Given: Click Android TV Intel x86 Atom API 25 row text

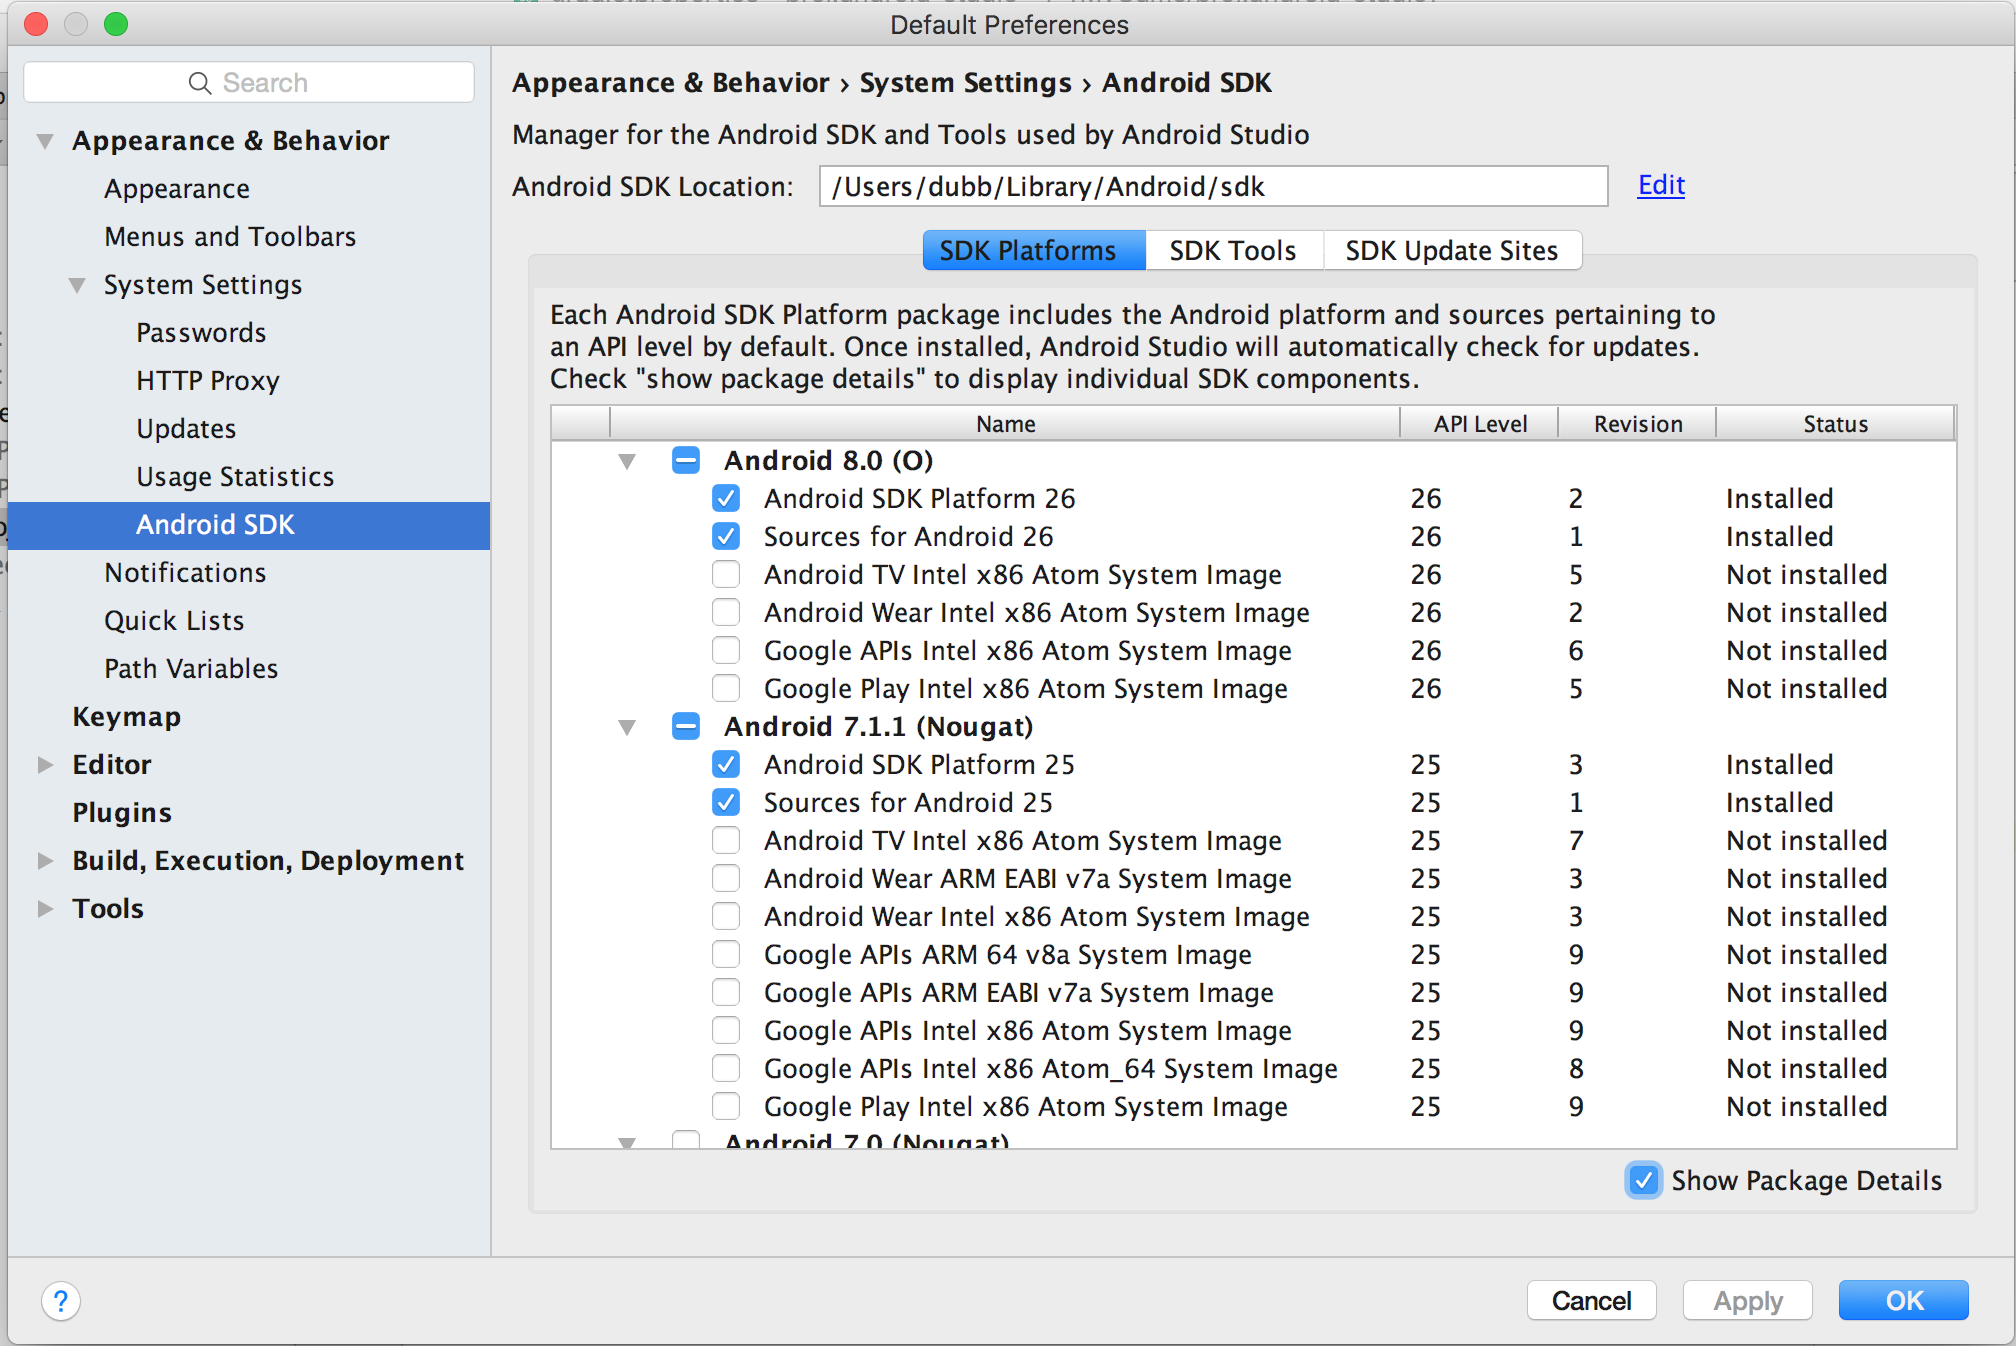Looking at the screenshot, I should pos(1023,840).
